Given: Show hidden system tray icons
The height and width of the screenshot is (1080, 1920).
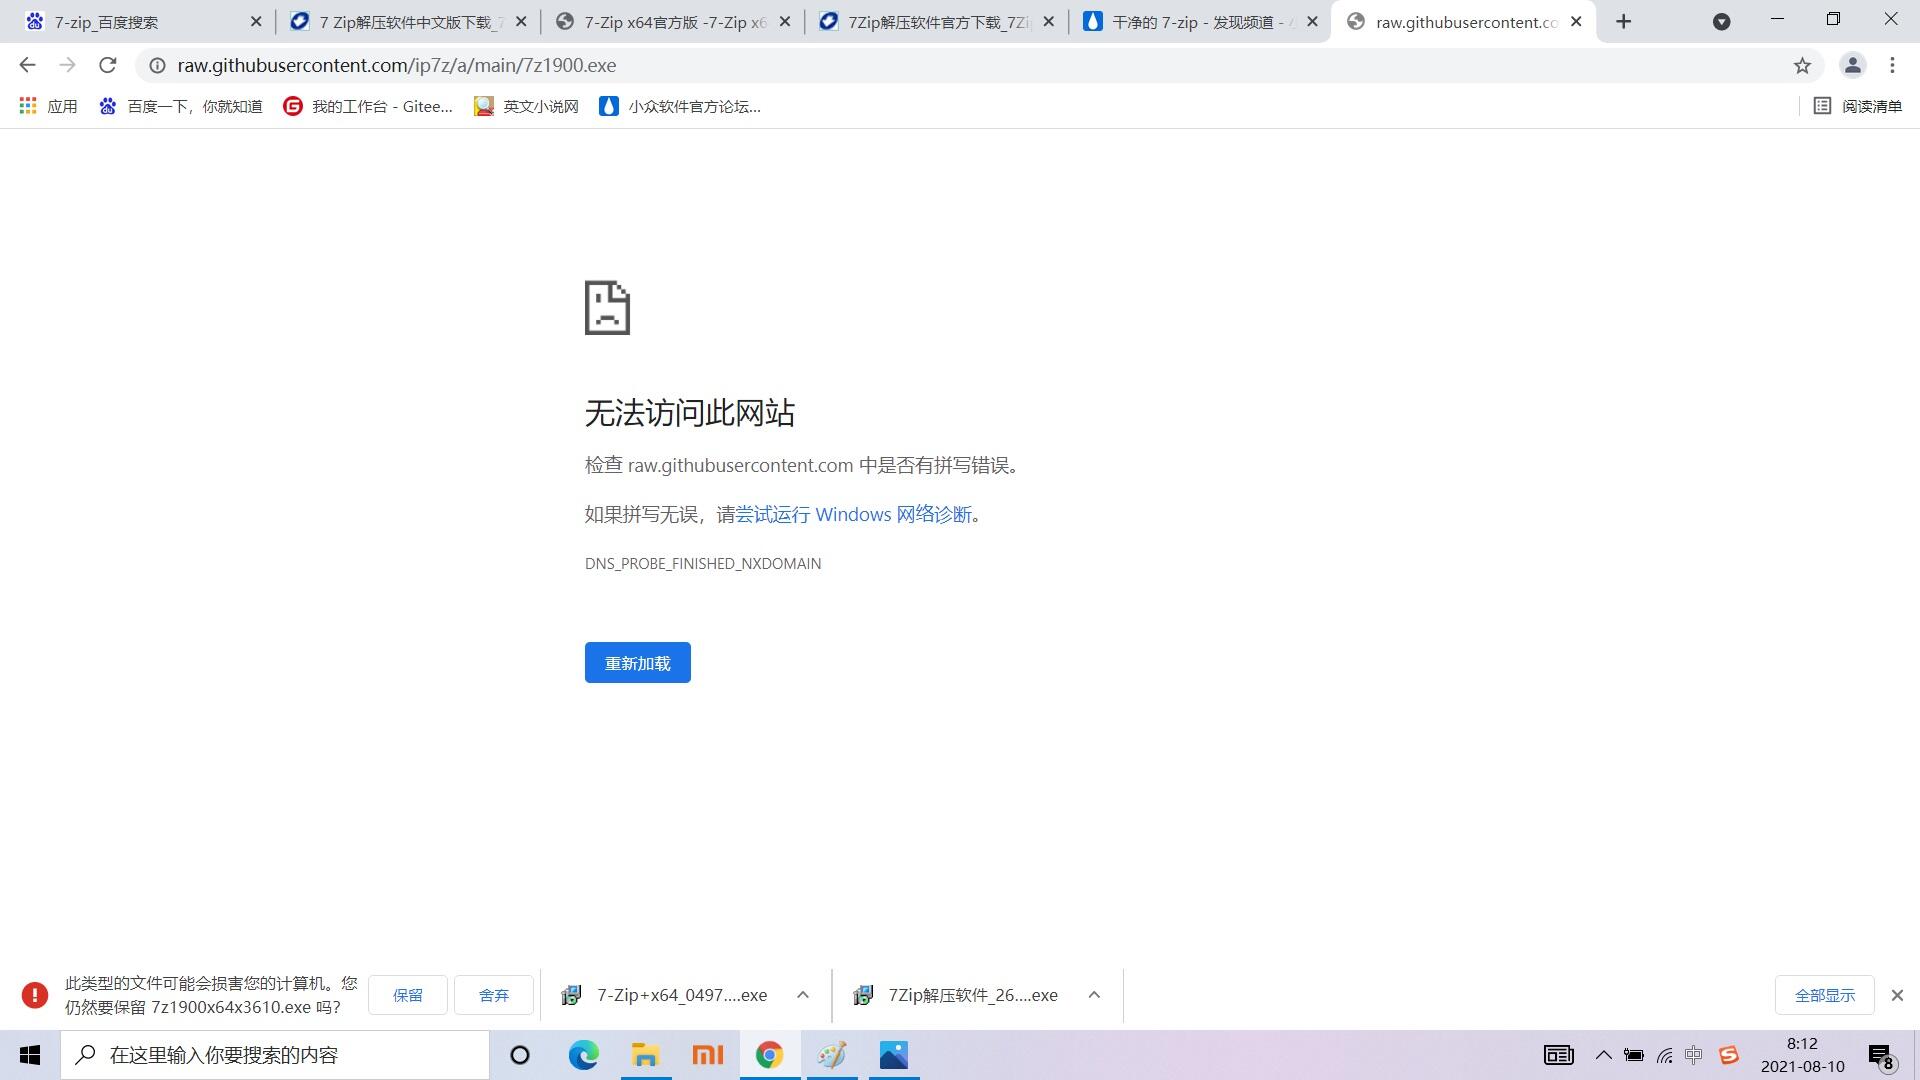Looking at the screenshot, I should 1603,1055.
